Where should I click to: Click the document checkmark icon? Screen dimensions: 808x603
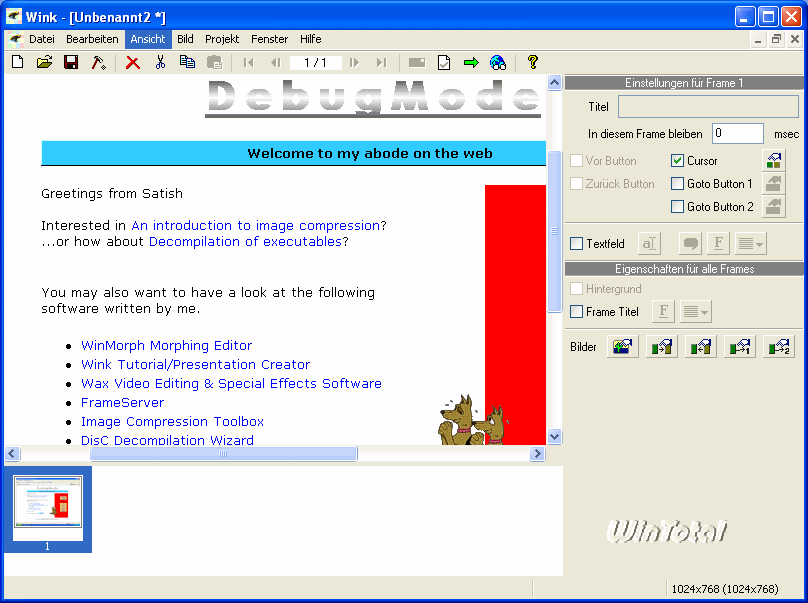(x=444, y=62)
